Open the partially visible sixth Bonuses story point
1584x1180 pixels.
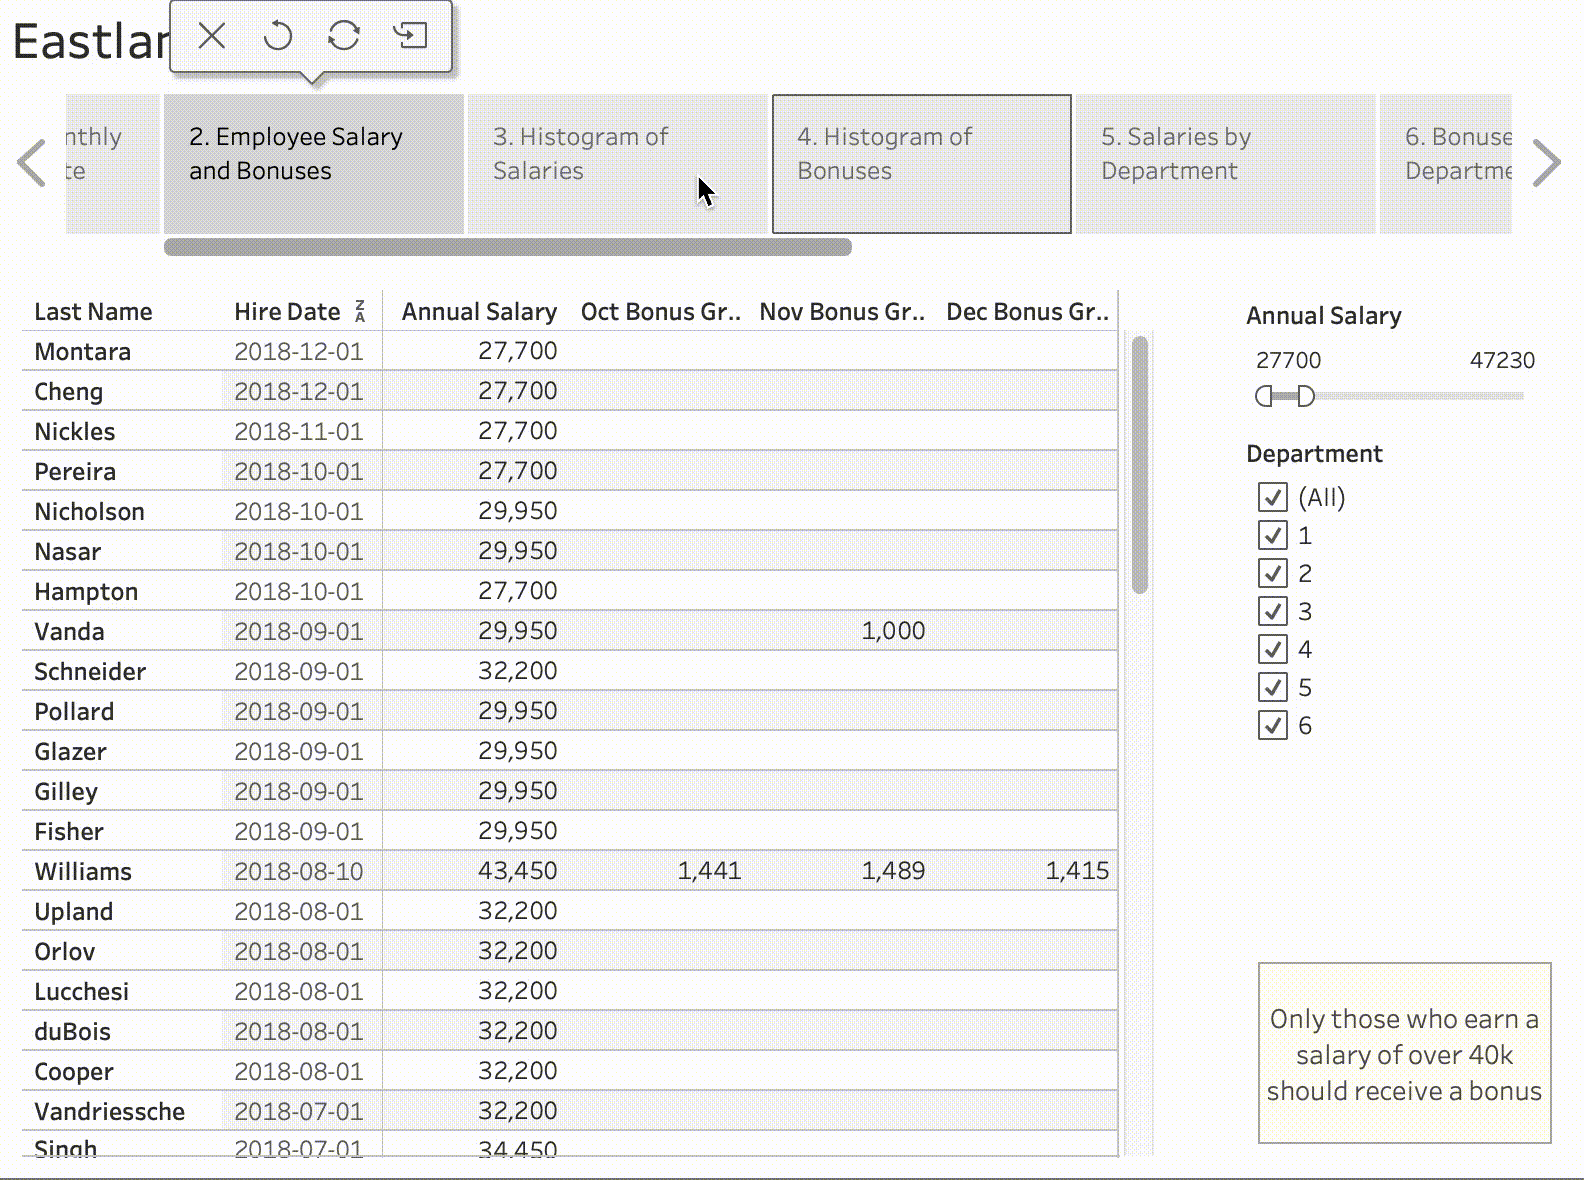pyautogui.click(x=1446, y=164)
